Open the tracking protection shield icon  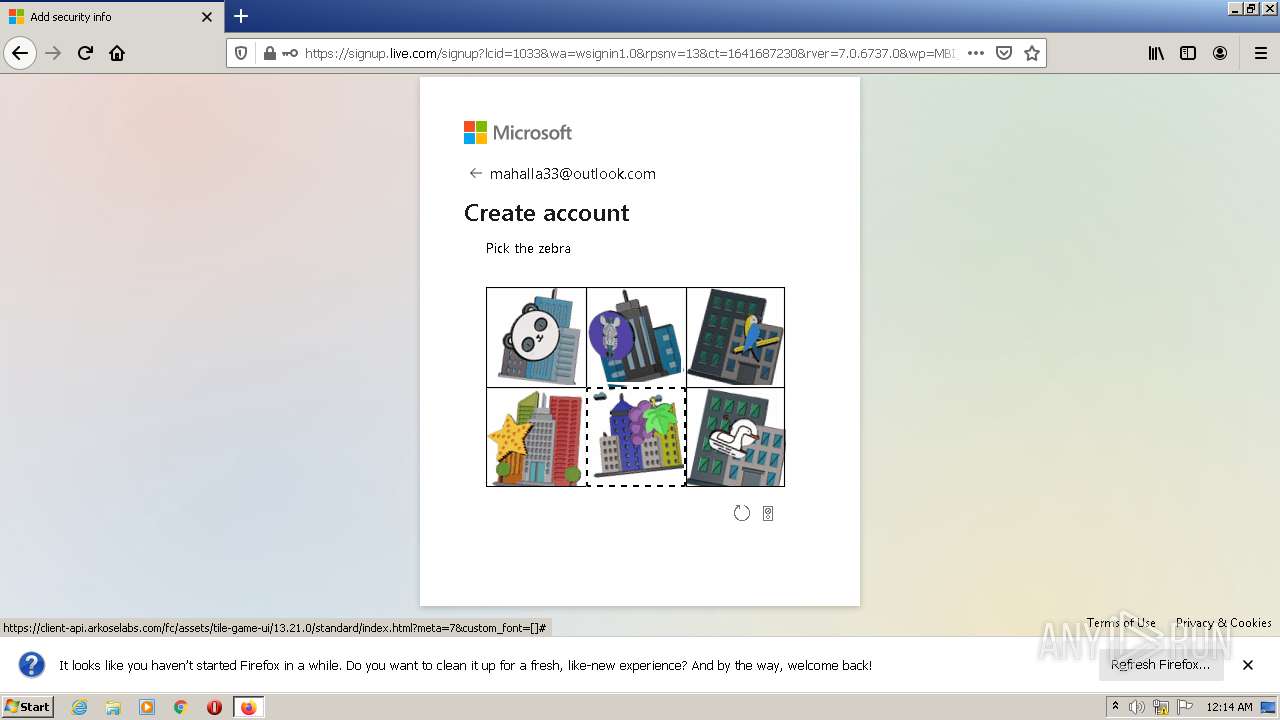241,53
